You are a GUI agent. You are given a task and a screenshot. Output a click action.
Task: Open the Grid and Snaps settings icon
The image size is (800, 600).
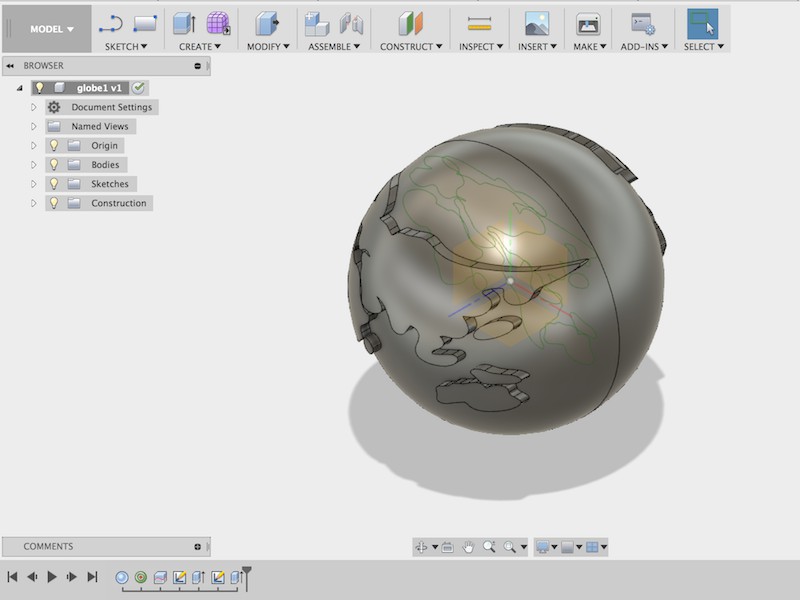coord(567,547)
